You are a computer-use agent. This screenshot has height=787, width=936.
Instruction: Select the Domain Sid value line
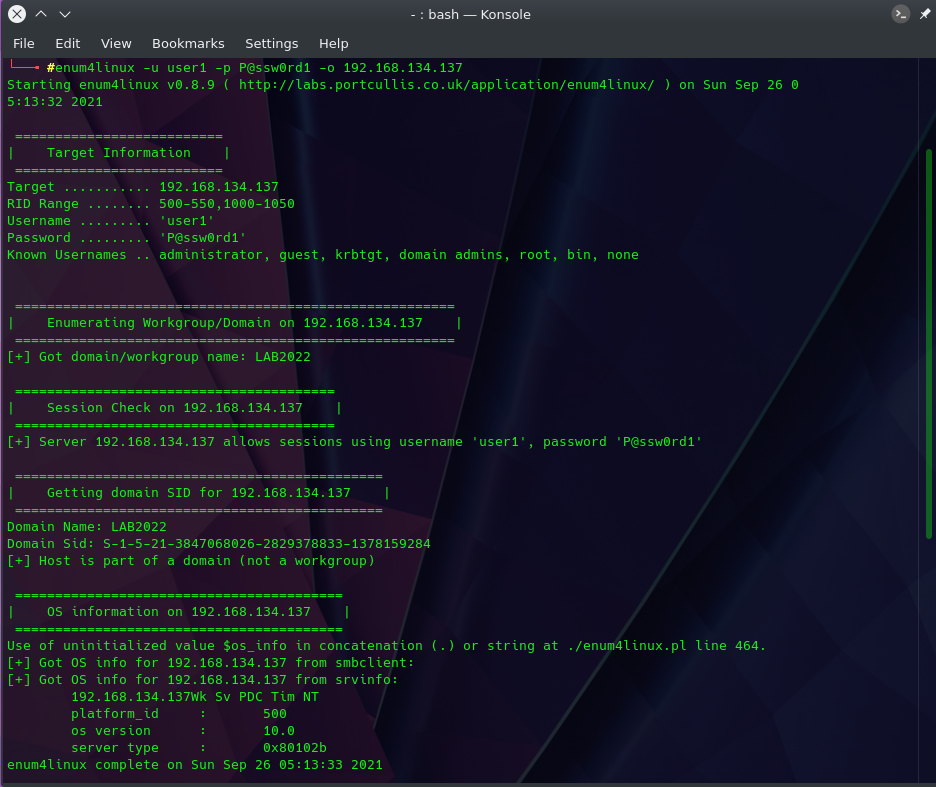pos(218,543)
